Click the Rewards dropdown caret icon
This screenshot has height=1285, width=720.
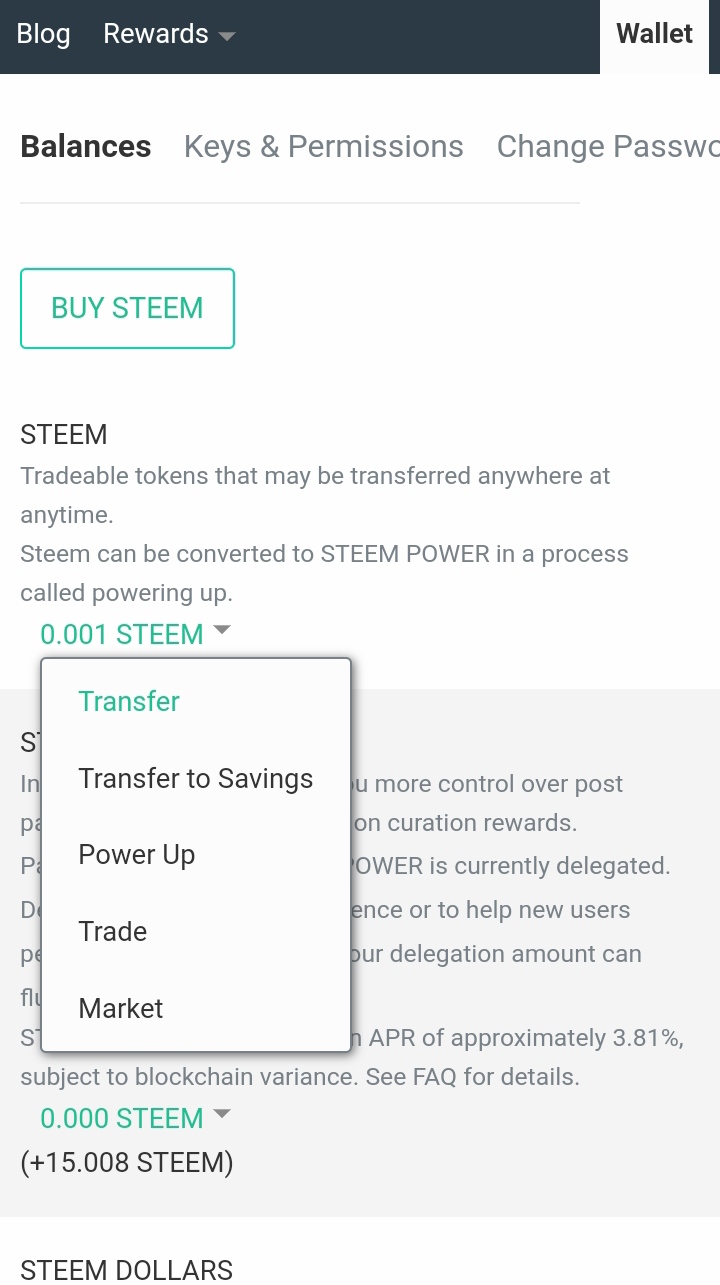pyautogui.click(x=227, y=36)
